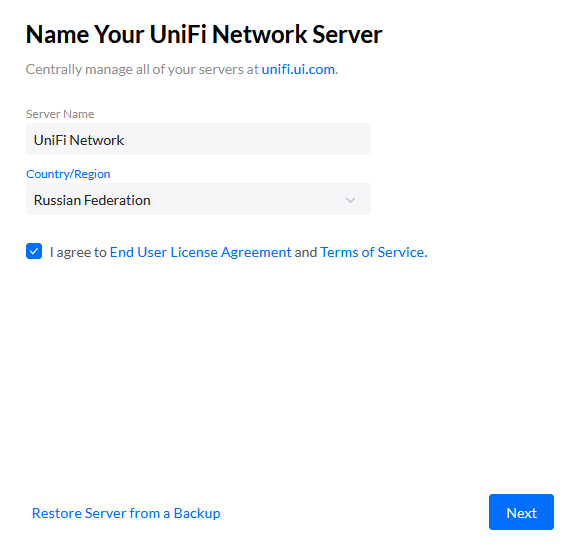Open the Terms of Service link
Screen dimensions: 583x545
(372, 252)
